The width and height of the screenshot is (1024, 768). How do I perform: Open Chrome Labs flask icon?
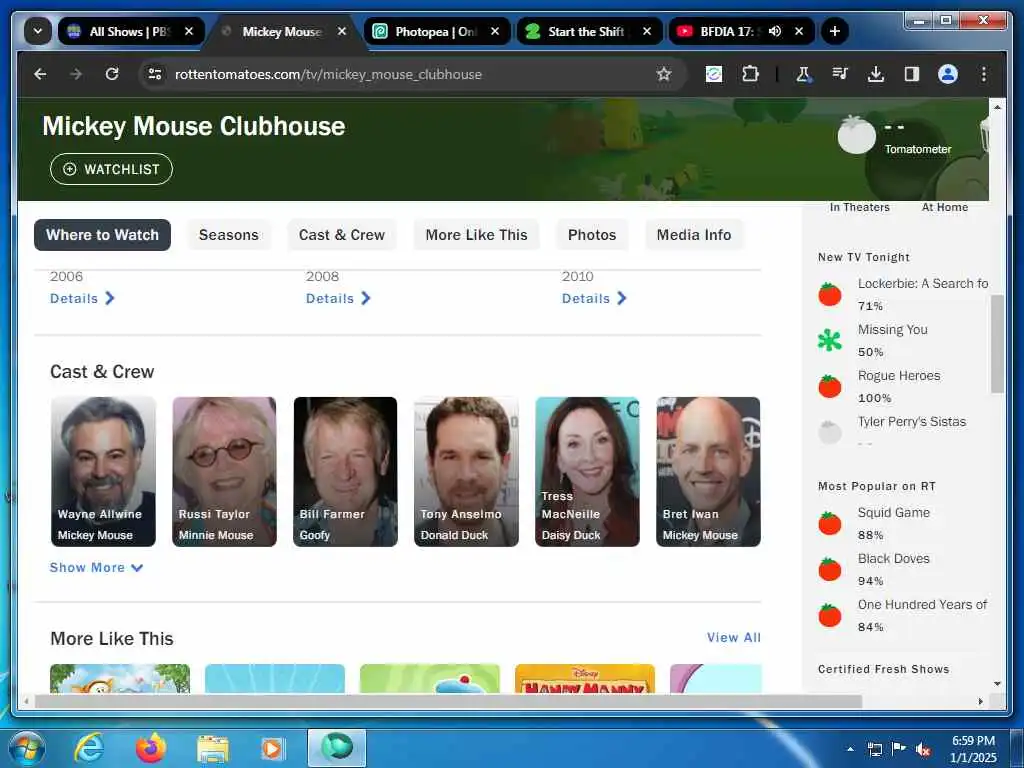[x=804, y=74]
